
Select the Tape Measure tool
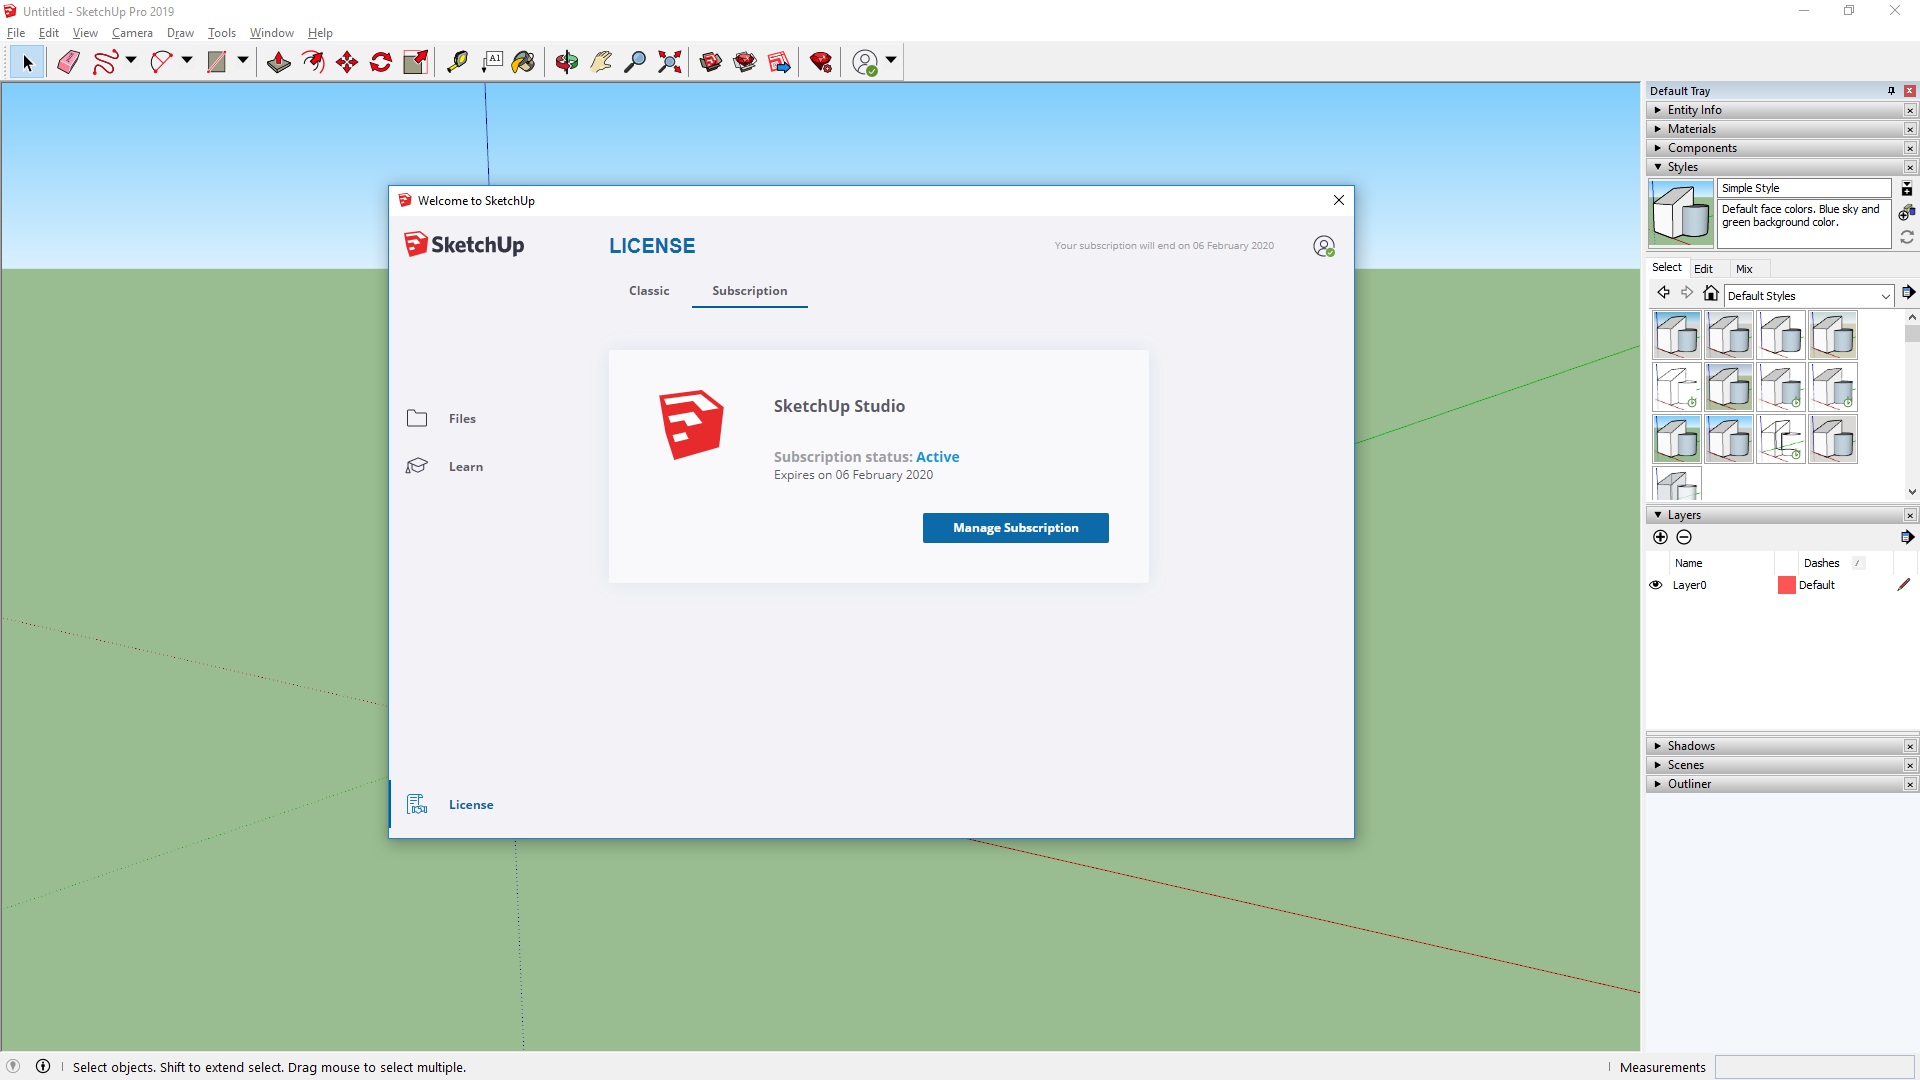(x=457, y=62)
